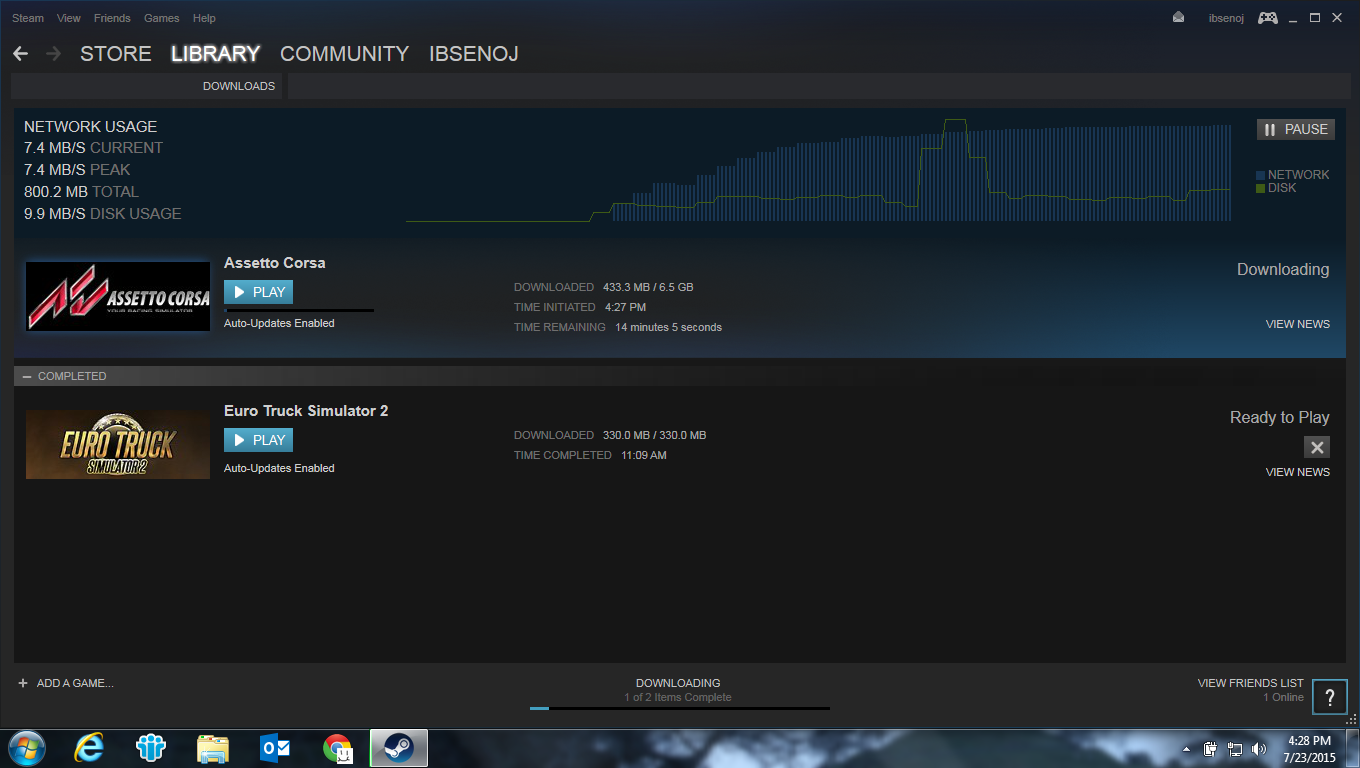Click Auto-Updates Enabled under Euro Truck Simulator
This screenshot has width=1360, height=768.
279,468
